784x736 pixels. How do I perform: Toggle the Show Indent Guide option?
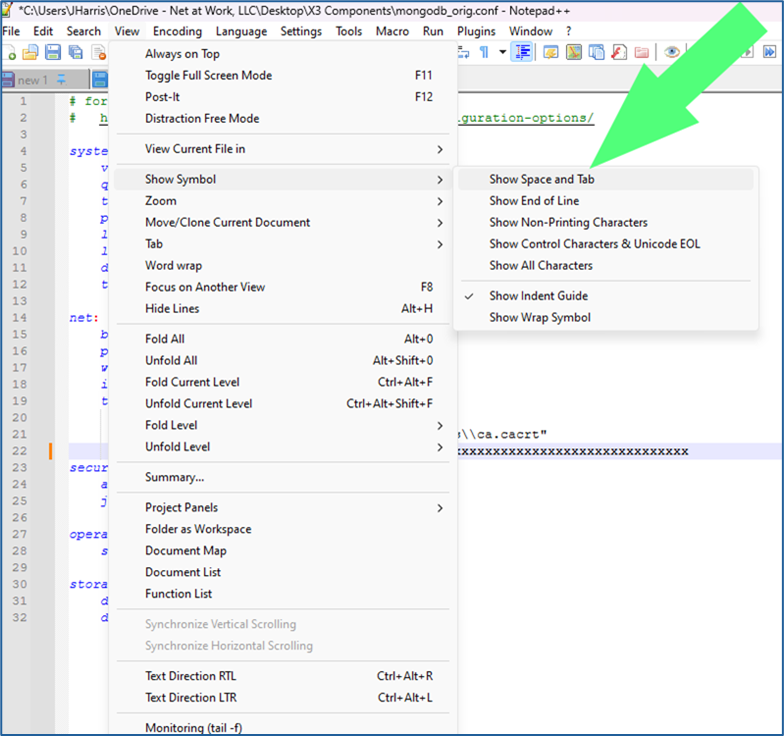tap(538, 296)
